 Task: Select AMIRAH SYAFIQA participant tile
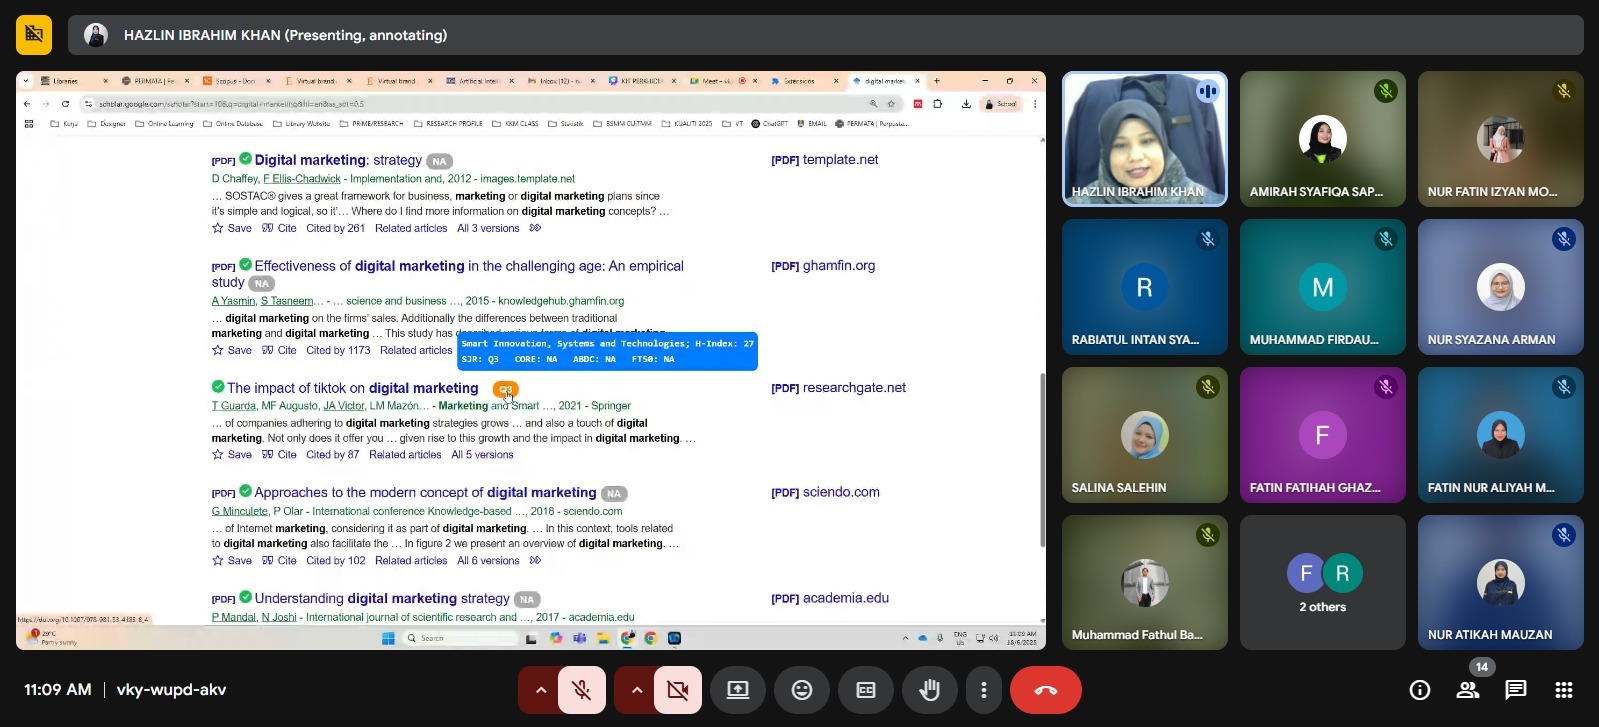pos(1323,139)
